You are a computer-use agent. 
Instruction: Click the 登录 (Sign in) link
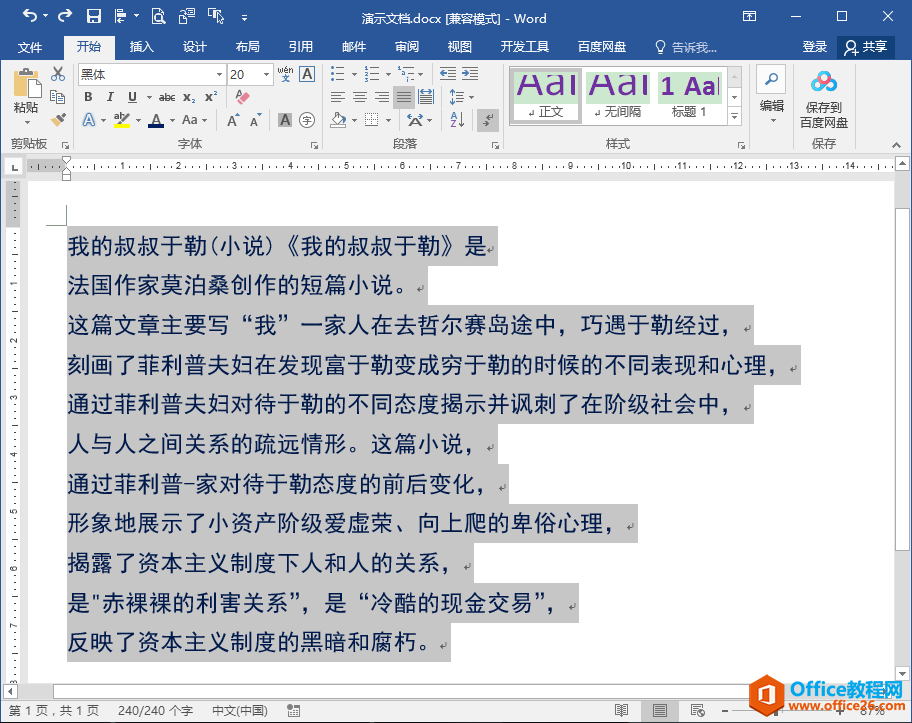pos(814,47)
